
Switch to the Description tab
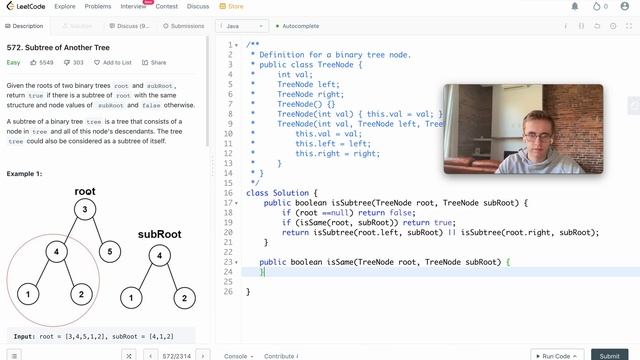[24, 26]
